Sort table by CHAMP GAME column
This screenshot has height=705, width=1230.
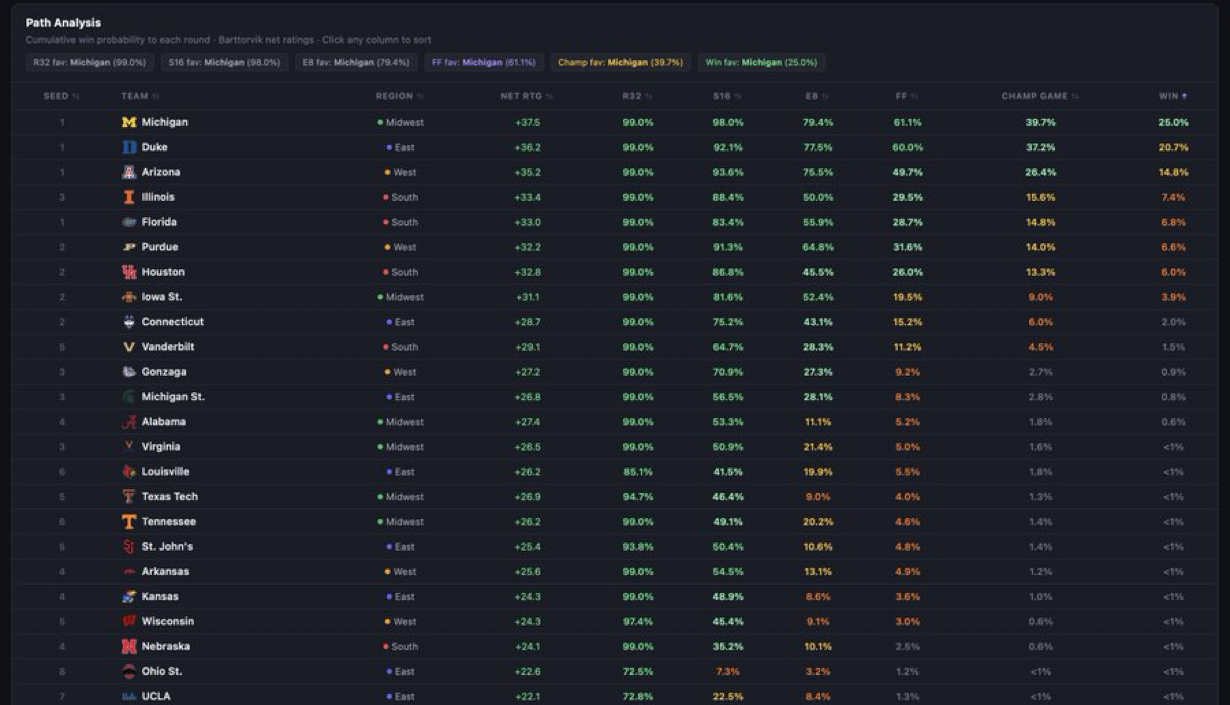1040,96
